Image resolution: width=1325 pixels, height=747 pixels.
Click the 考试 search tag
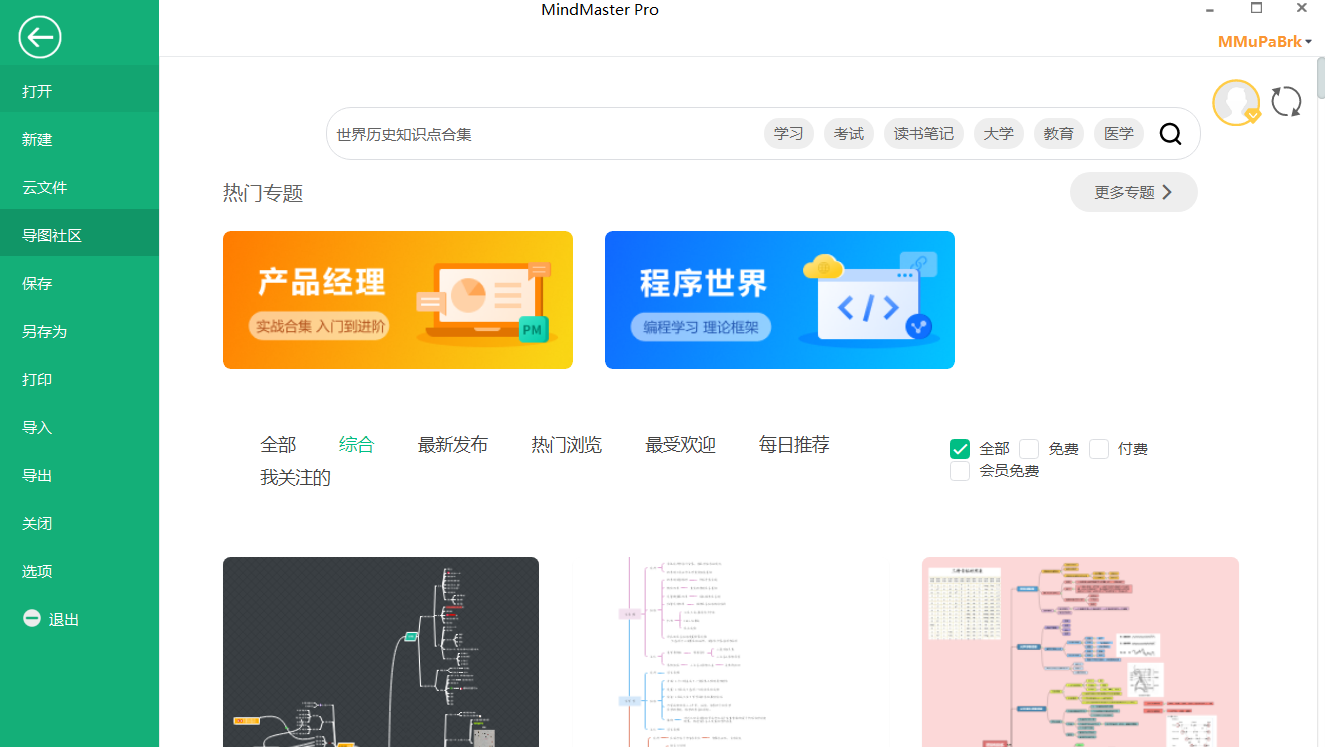pyautogui.click(x=849, y=134)
